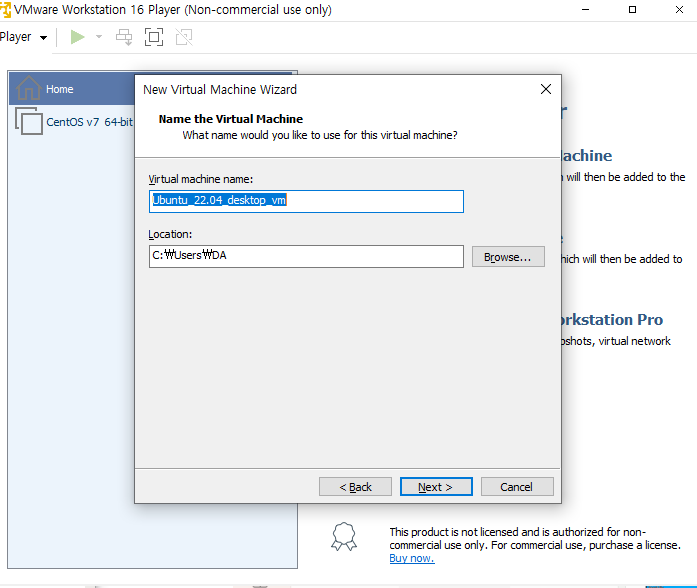Click the Location path field

[x=306, y=256]
